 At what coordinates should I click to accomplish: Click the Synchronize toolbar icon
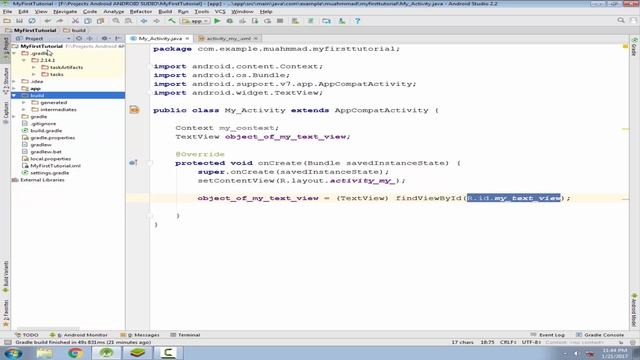click(x=32, y=21)
